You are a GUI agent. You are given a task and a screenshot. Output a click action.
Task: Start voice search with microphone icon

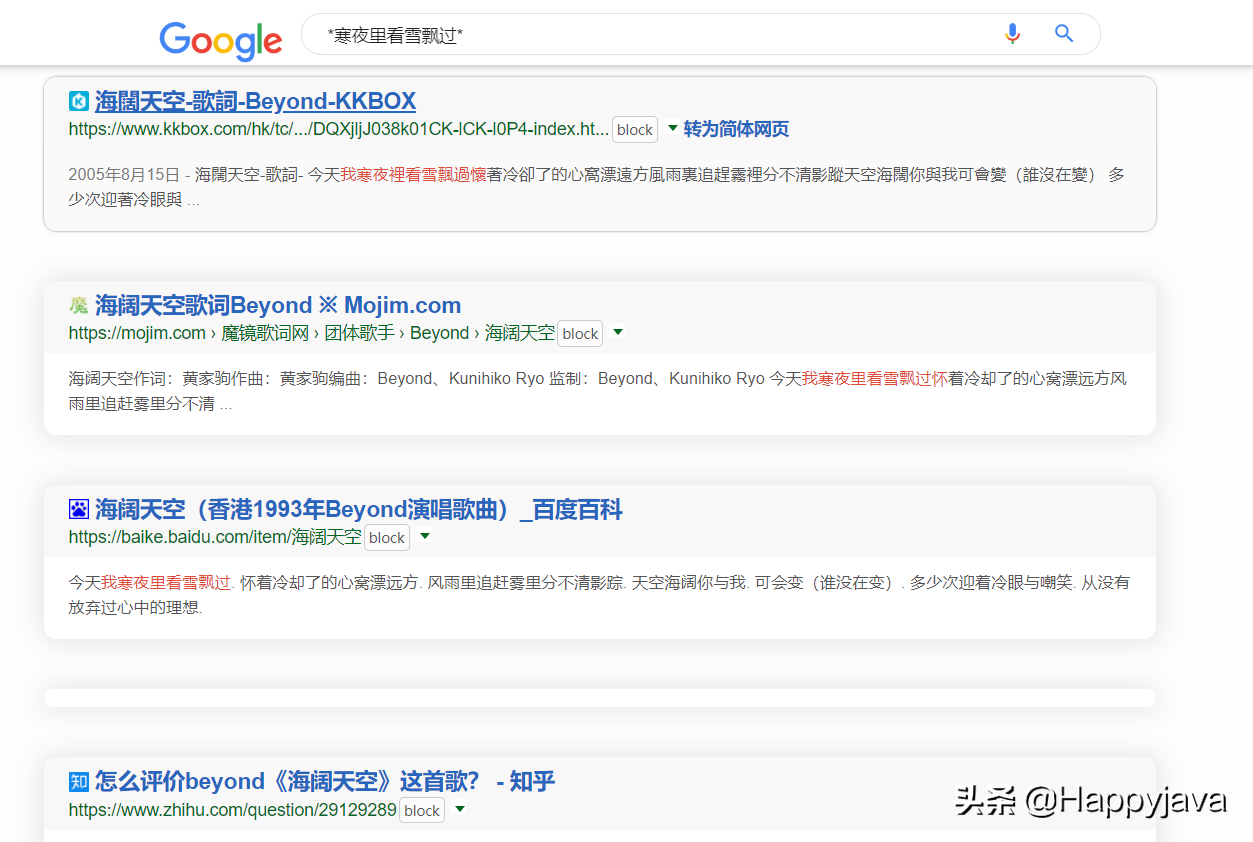(x=1012, y=34)
